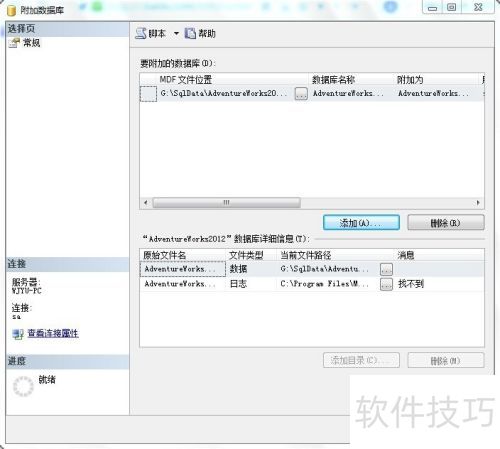Minimize the Attach Databases window

tap(432, 7)
